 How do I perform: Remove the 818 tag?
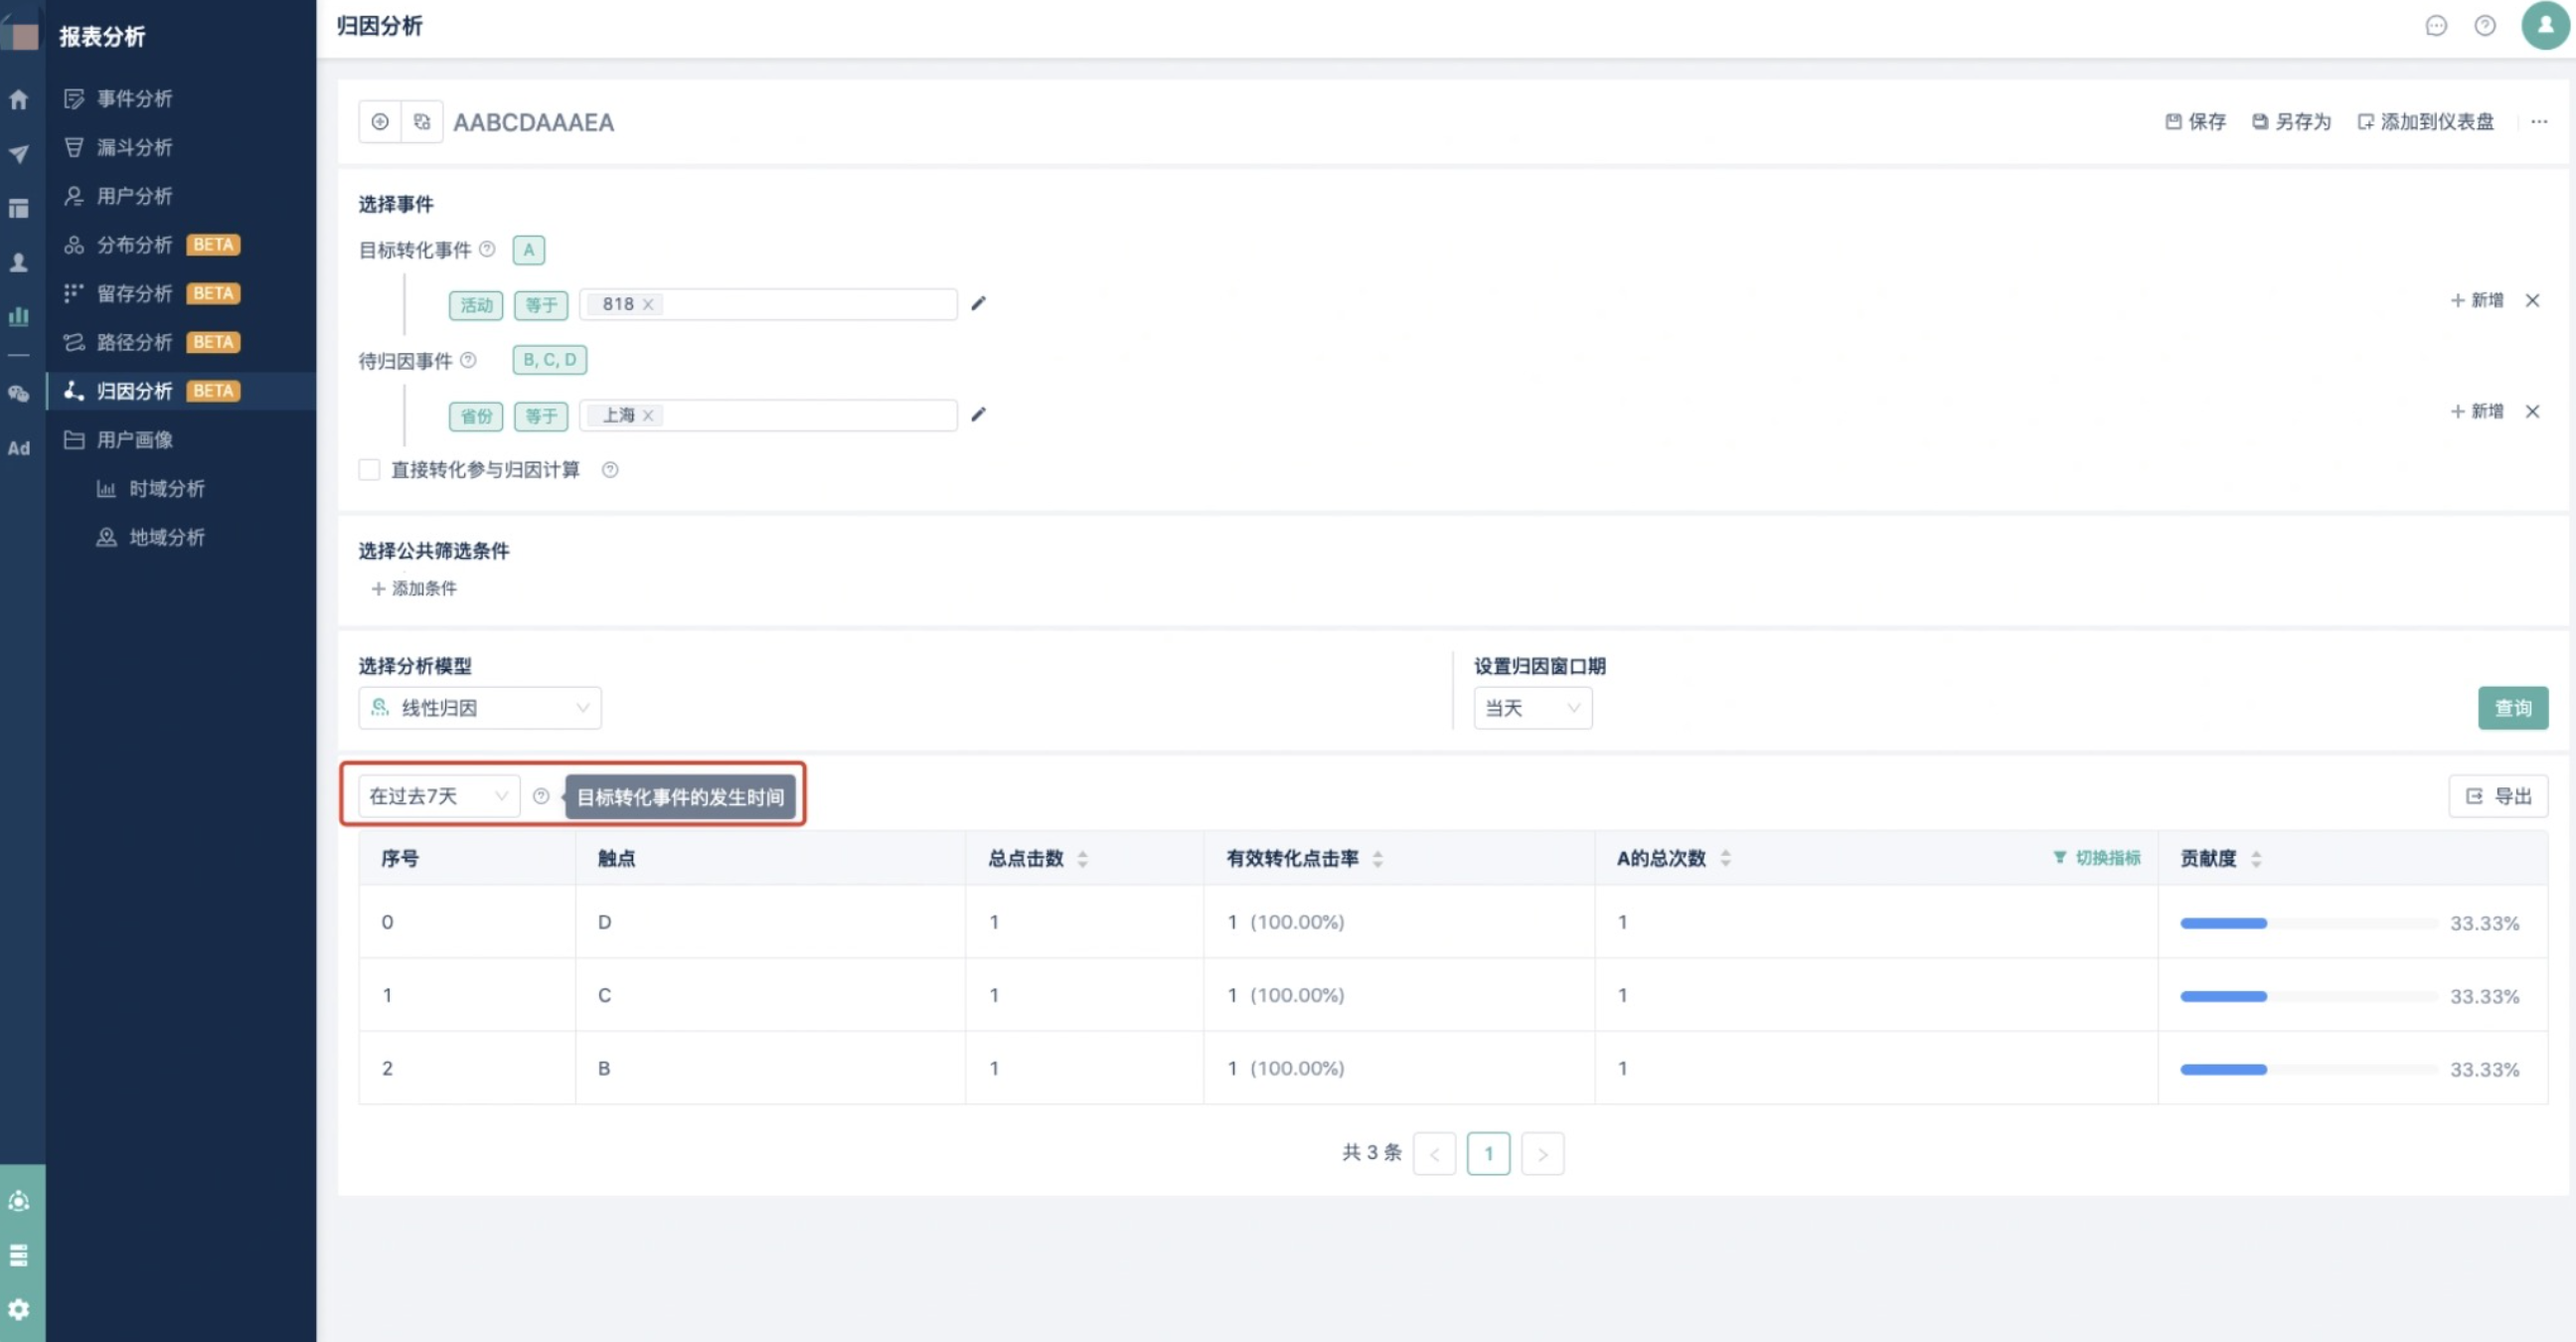[x=648, y=304]
